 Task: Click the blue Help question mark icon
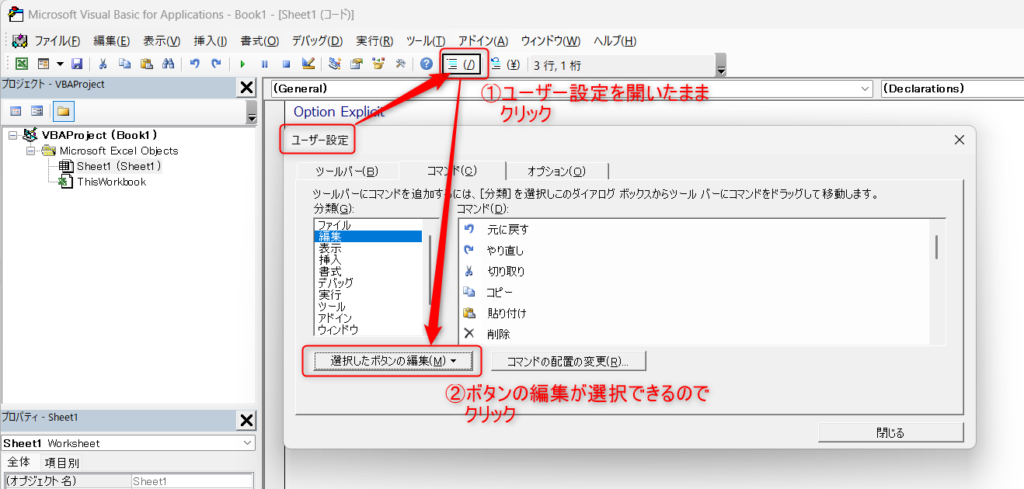point(426,64)
